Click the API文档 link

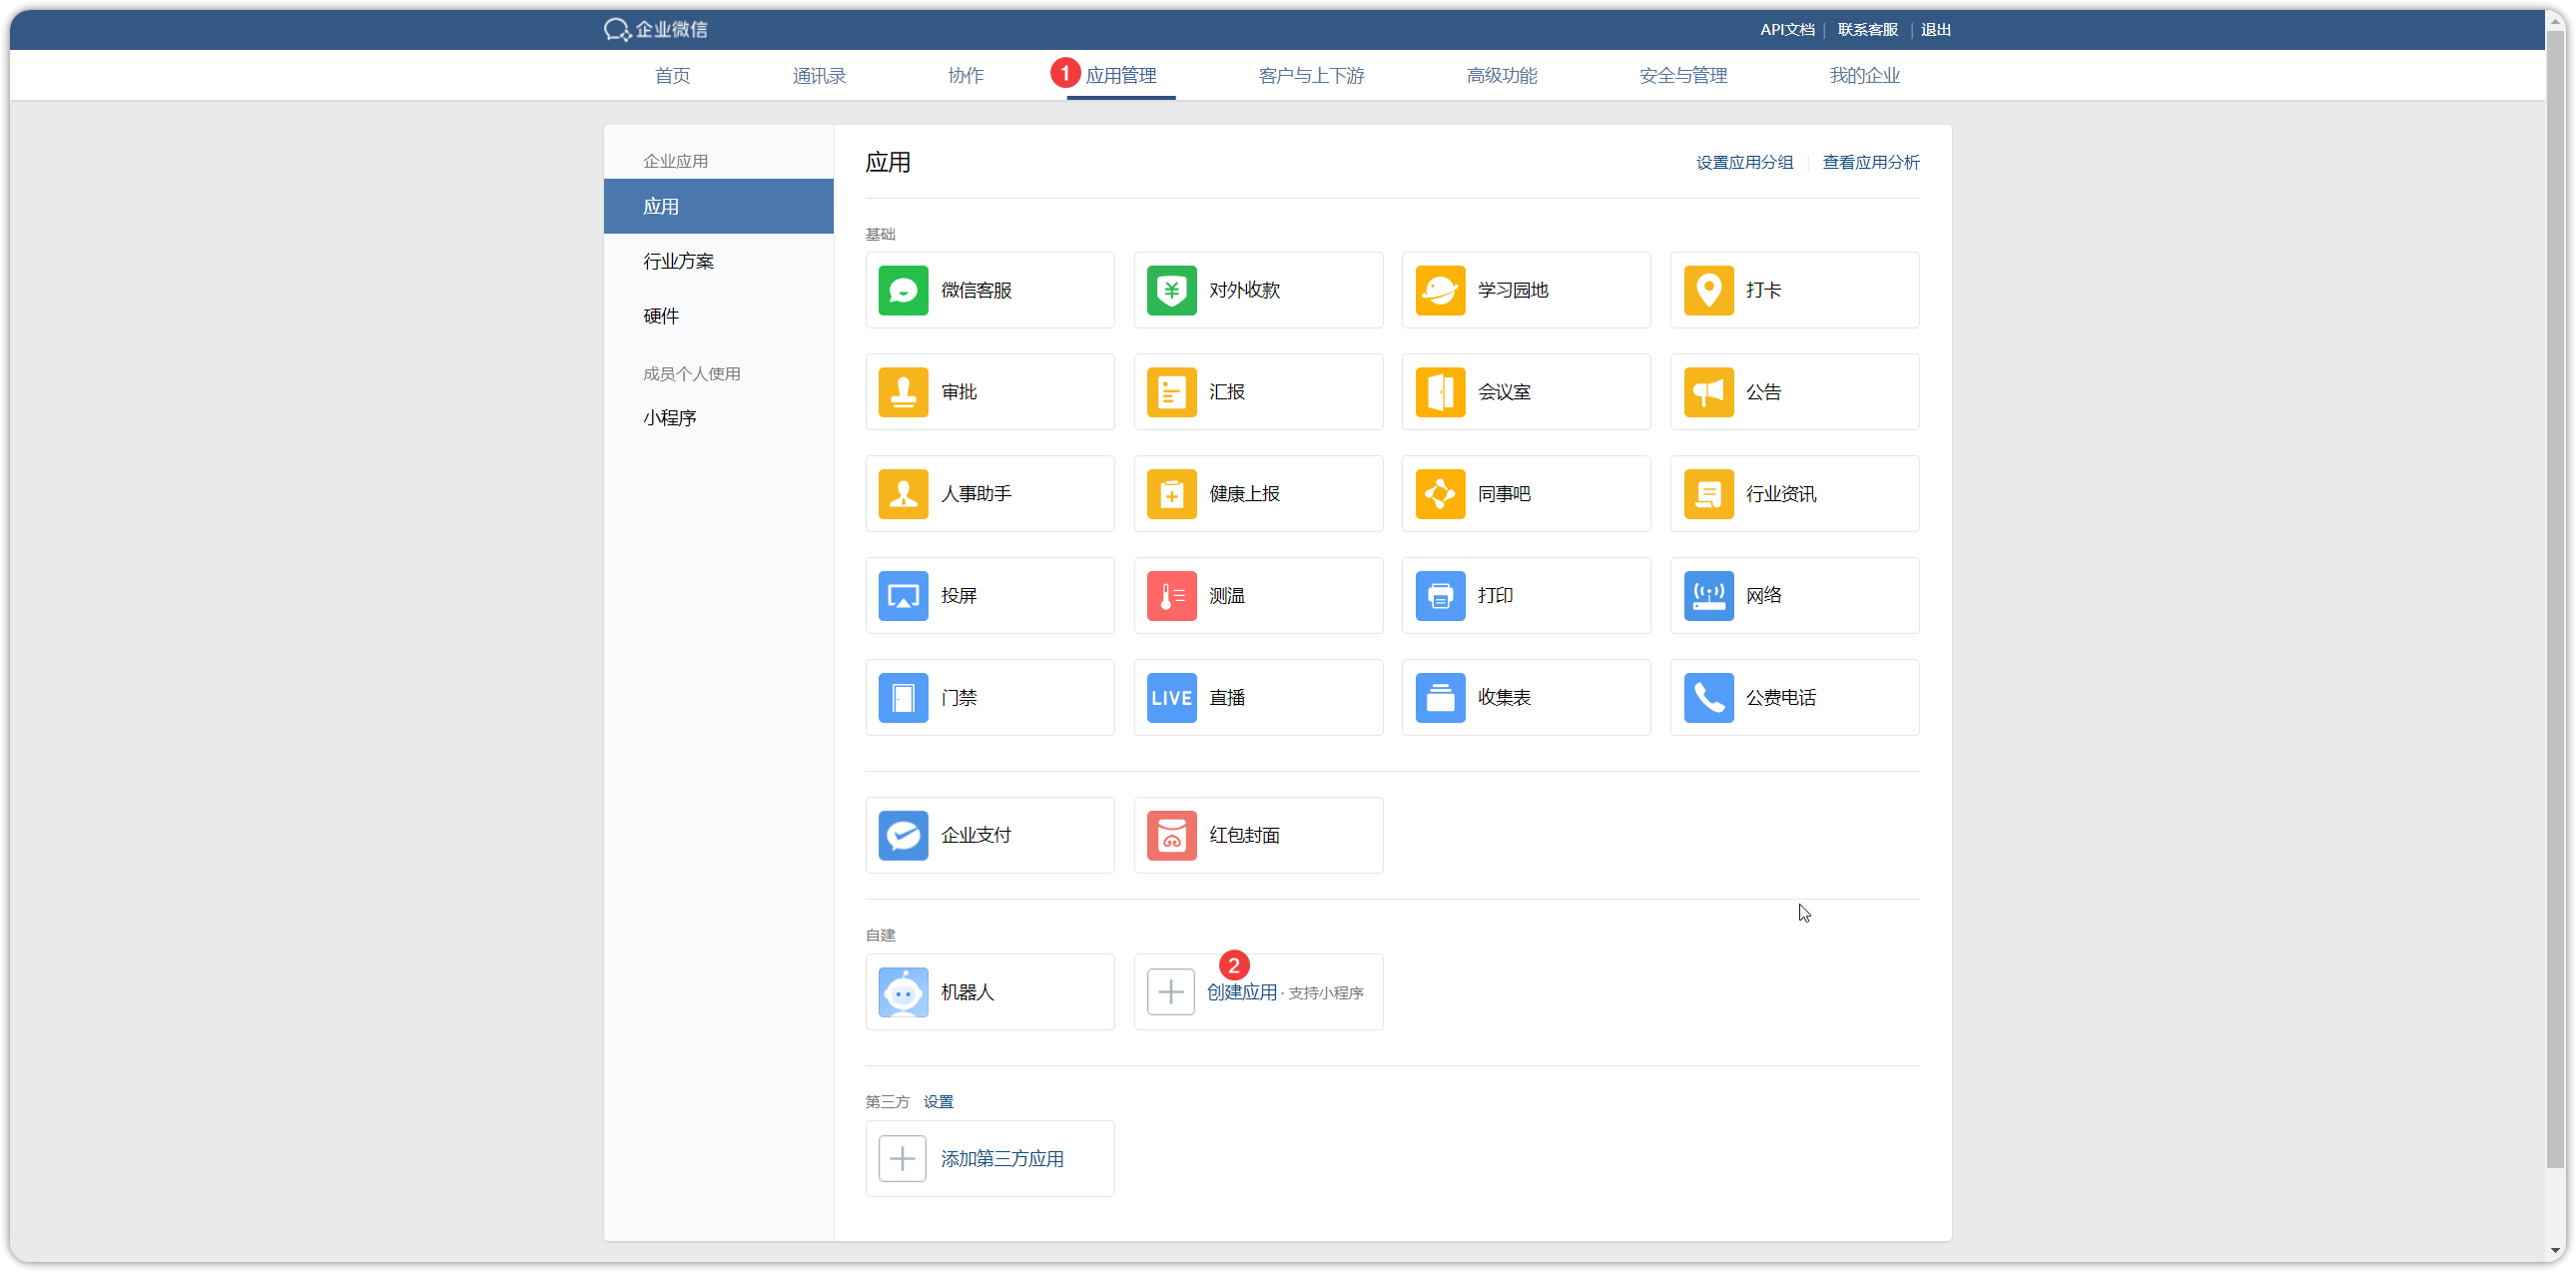(1787, 30)
